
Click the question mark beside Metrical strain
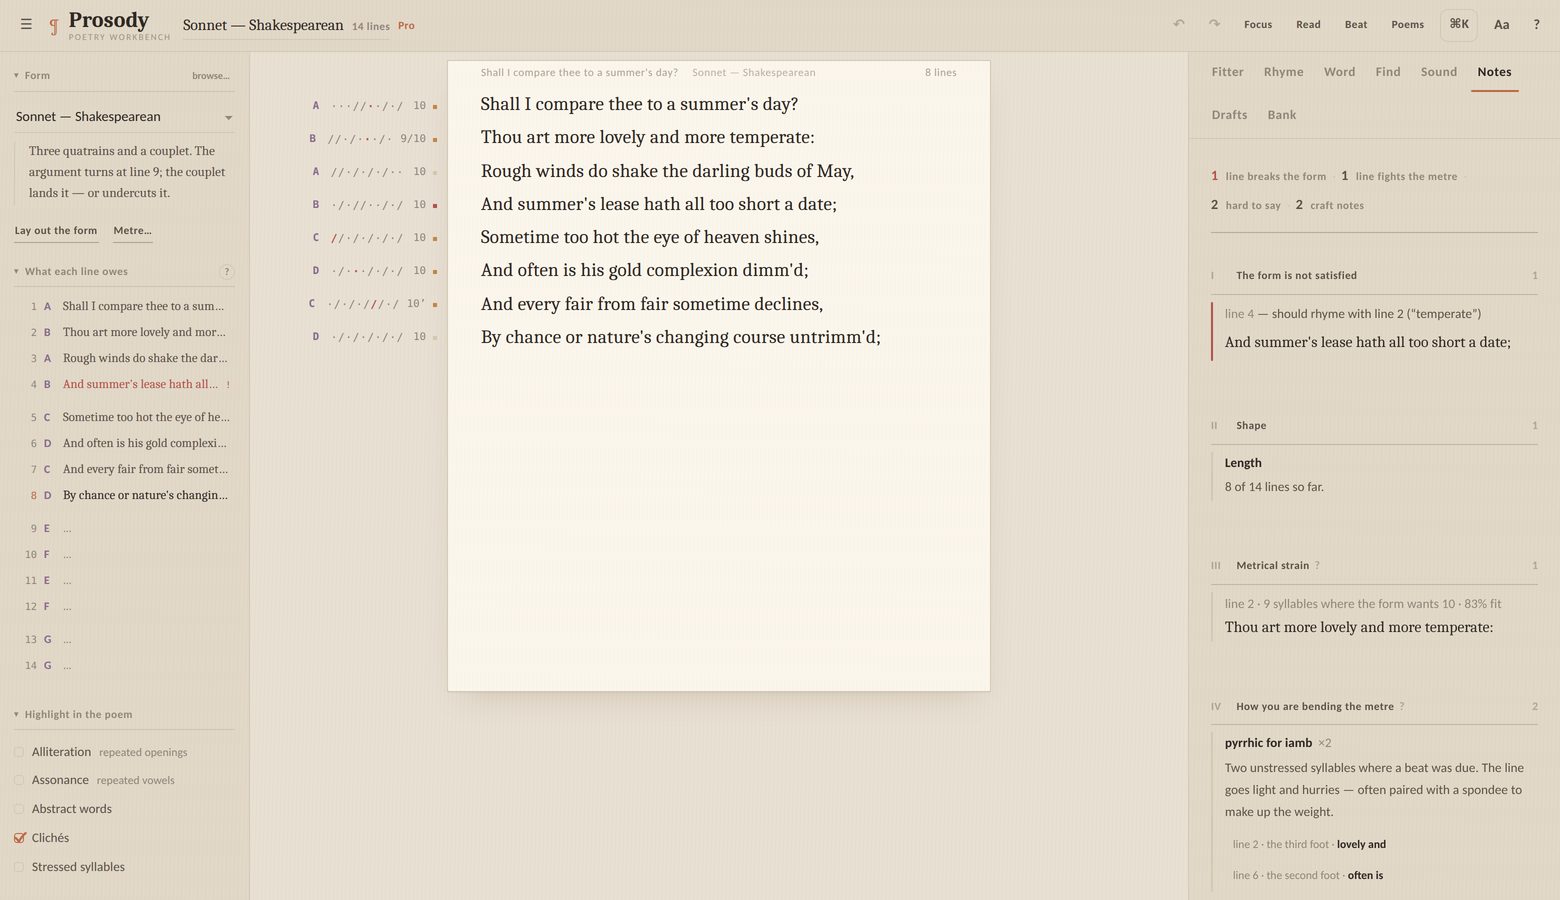pos(1317,565)
